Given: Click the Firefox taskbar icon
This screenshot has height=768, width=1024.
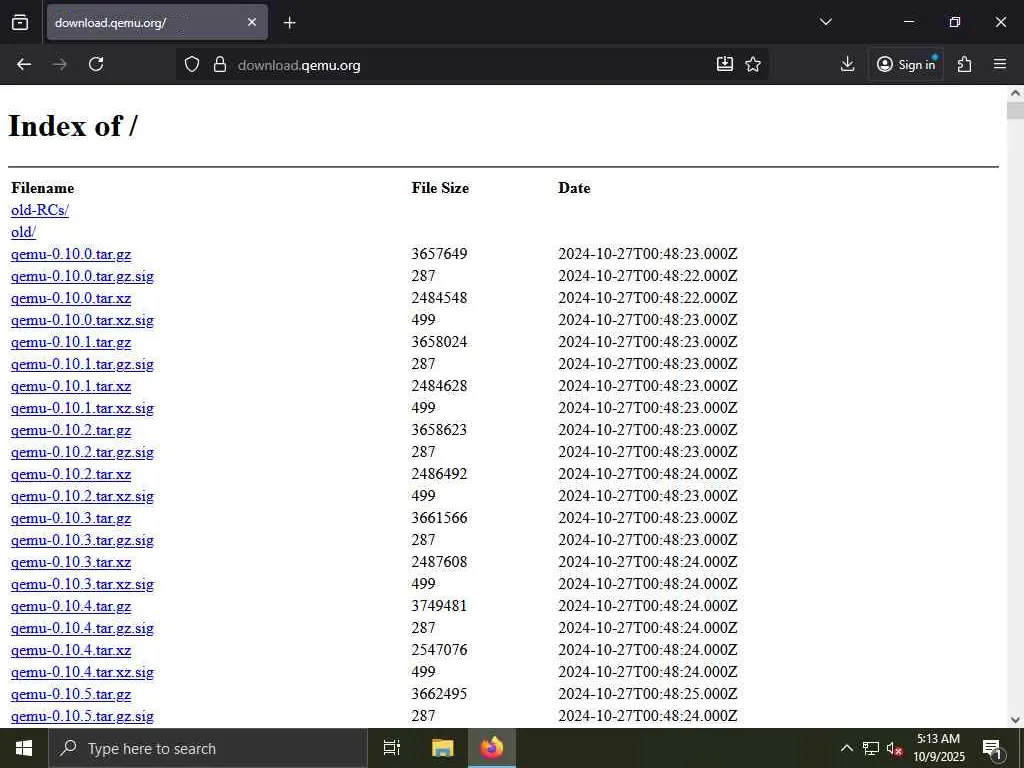Looking at the screenshot, I should 492,748.
